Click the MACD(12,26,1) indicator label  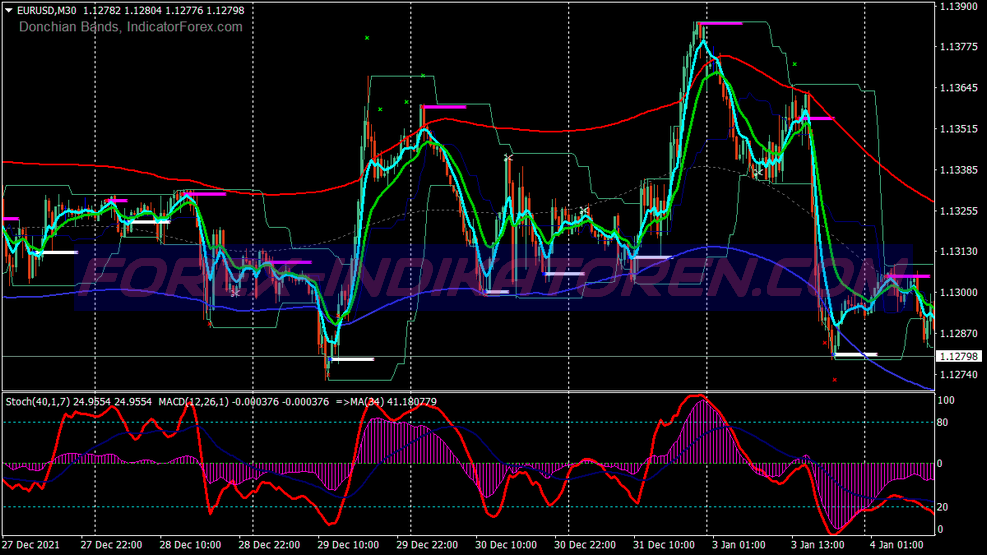[194, 401]
